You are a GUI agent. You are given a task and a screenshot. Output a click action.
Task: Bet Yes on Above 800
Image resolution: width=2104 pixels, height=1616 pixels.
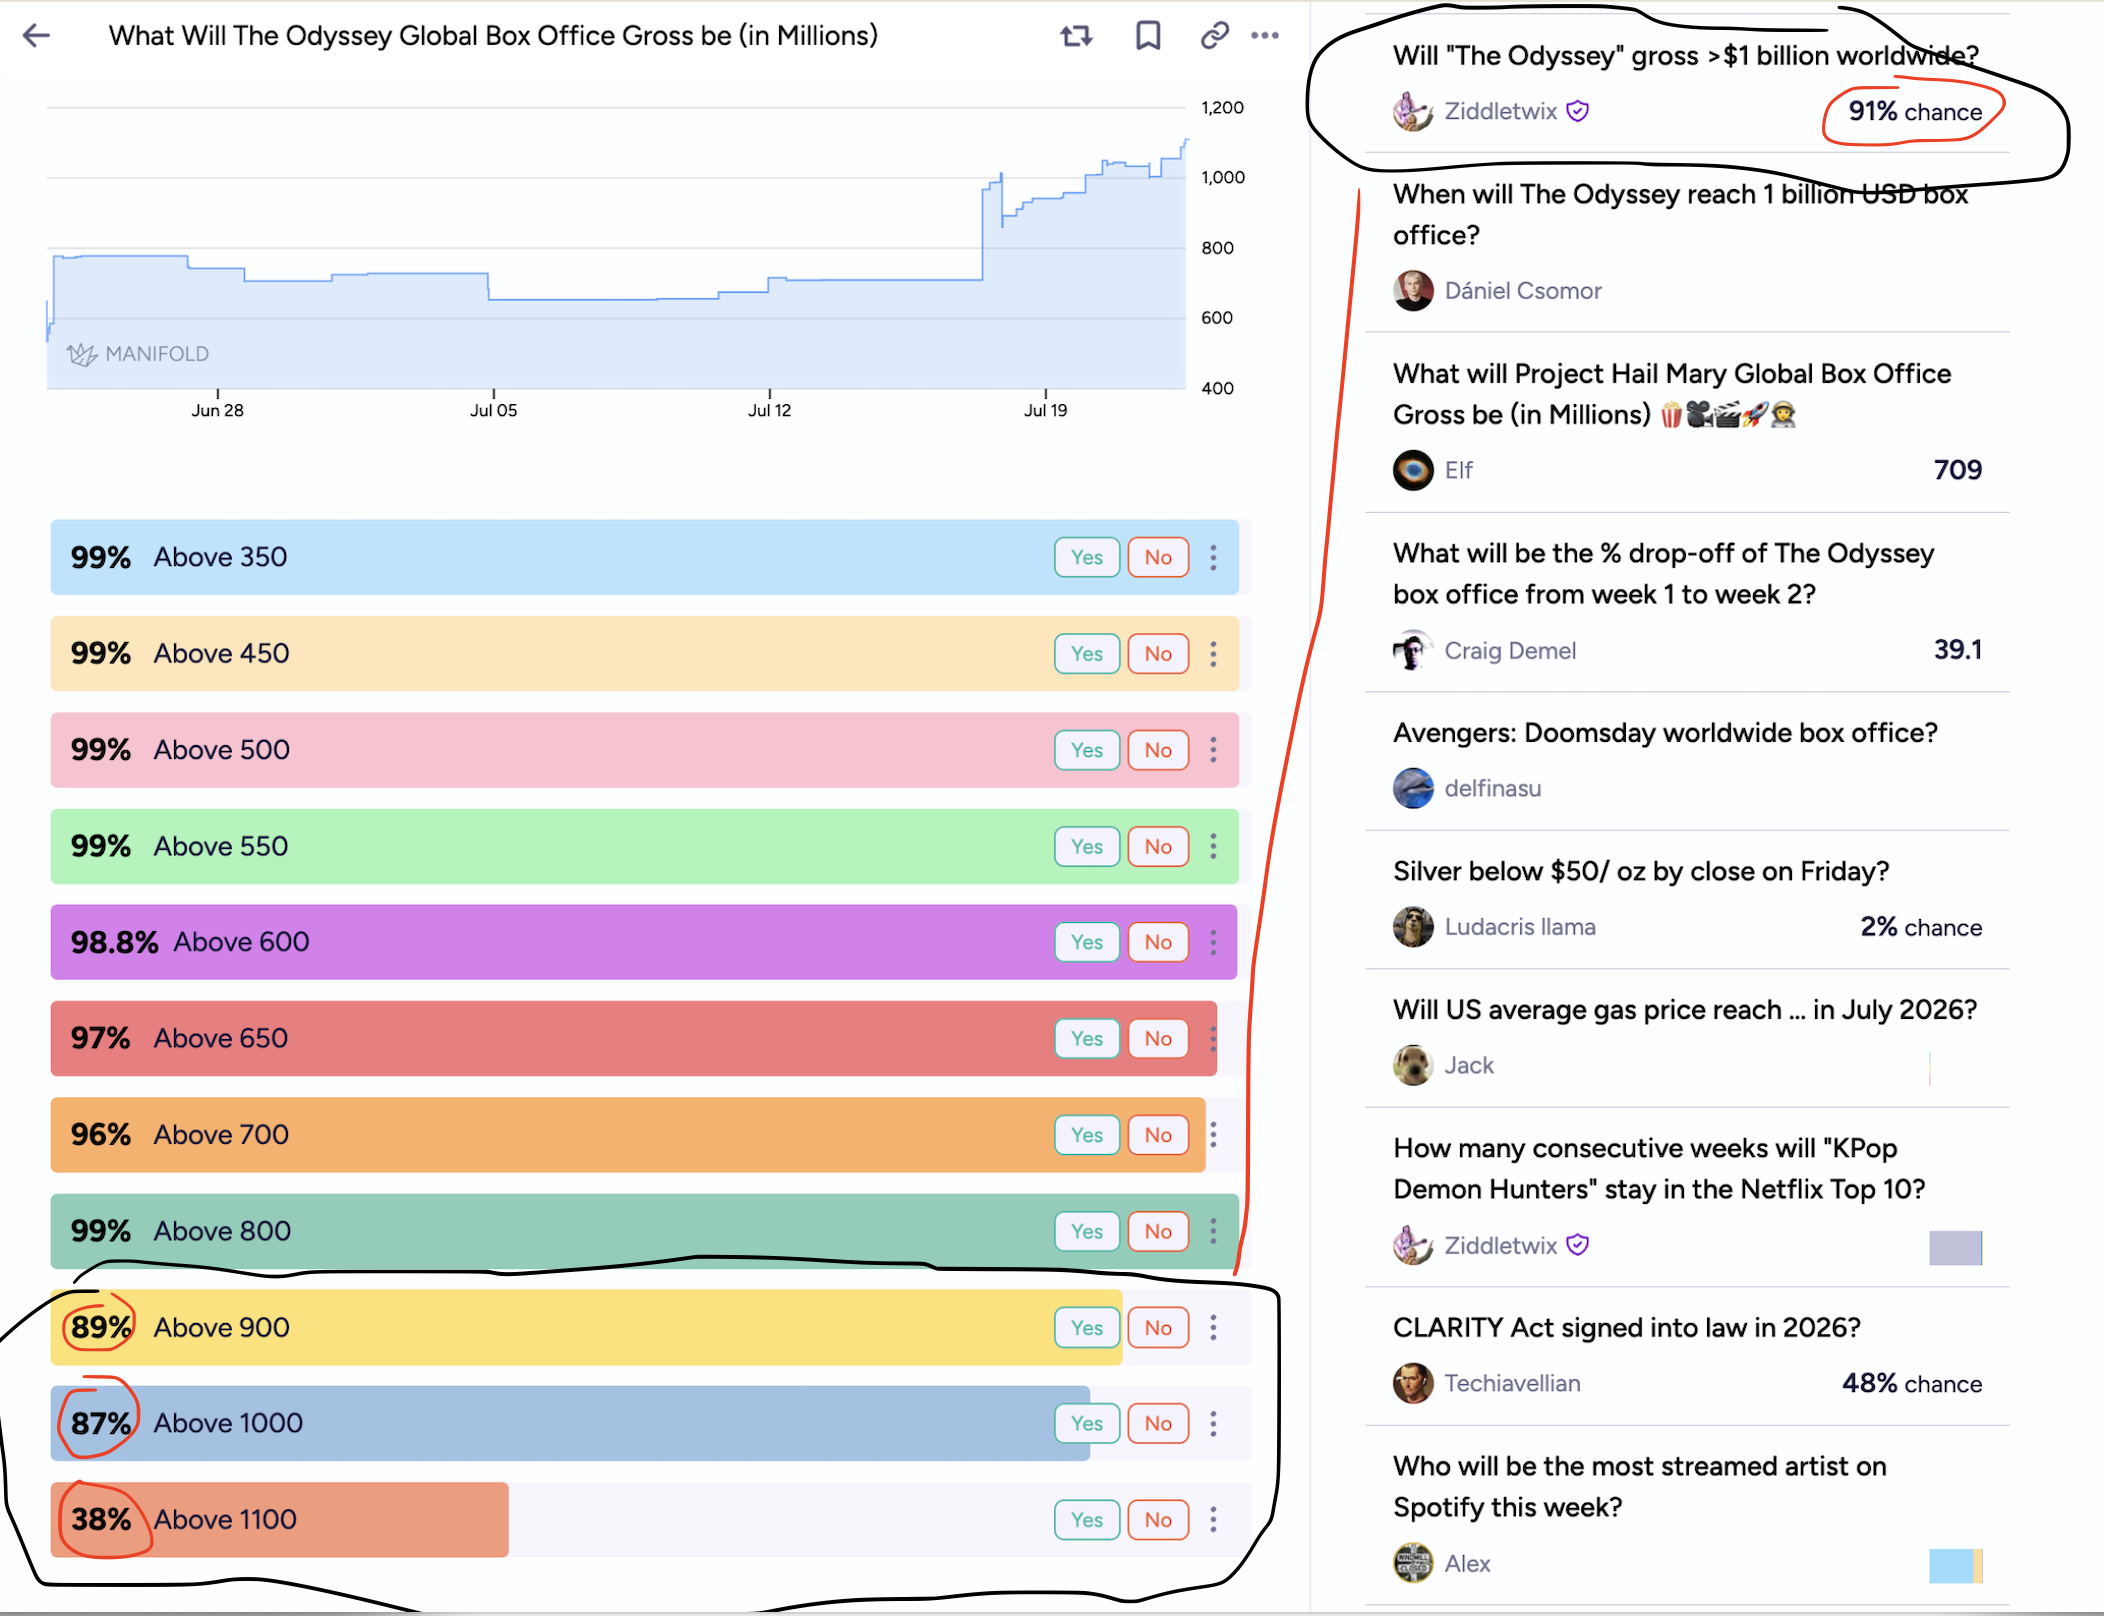coord(1087,1231)
